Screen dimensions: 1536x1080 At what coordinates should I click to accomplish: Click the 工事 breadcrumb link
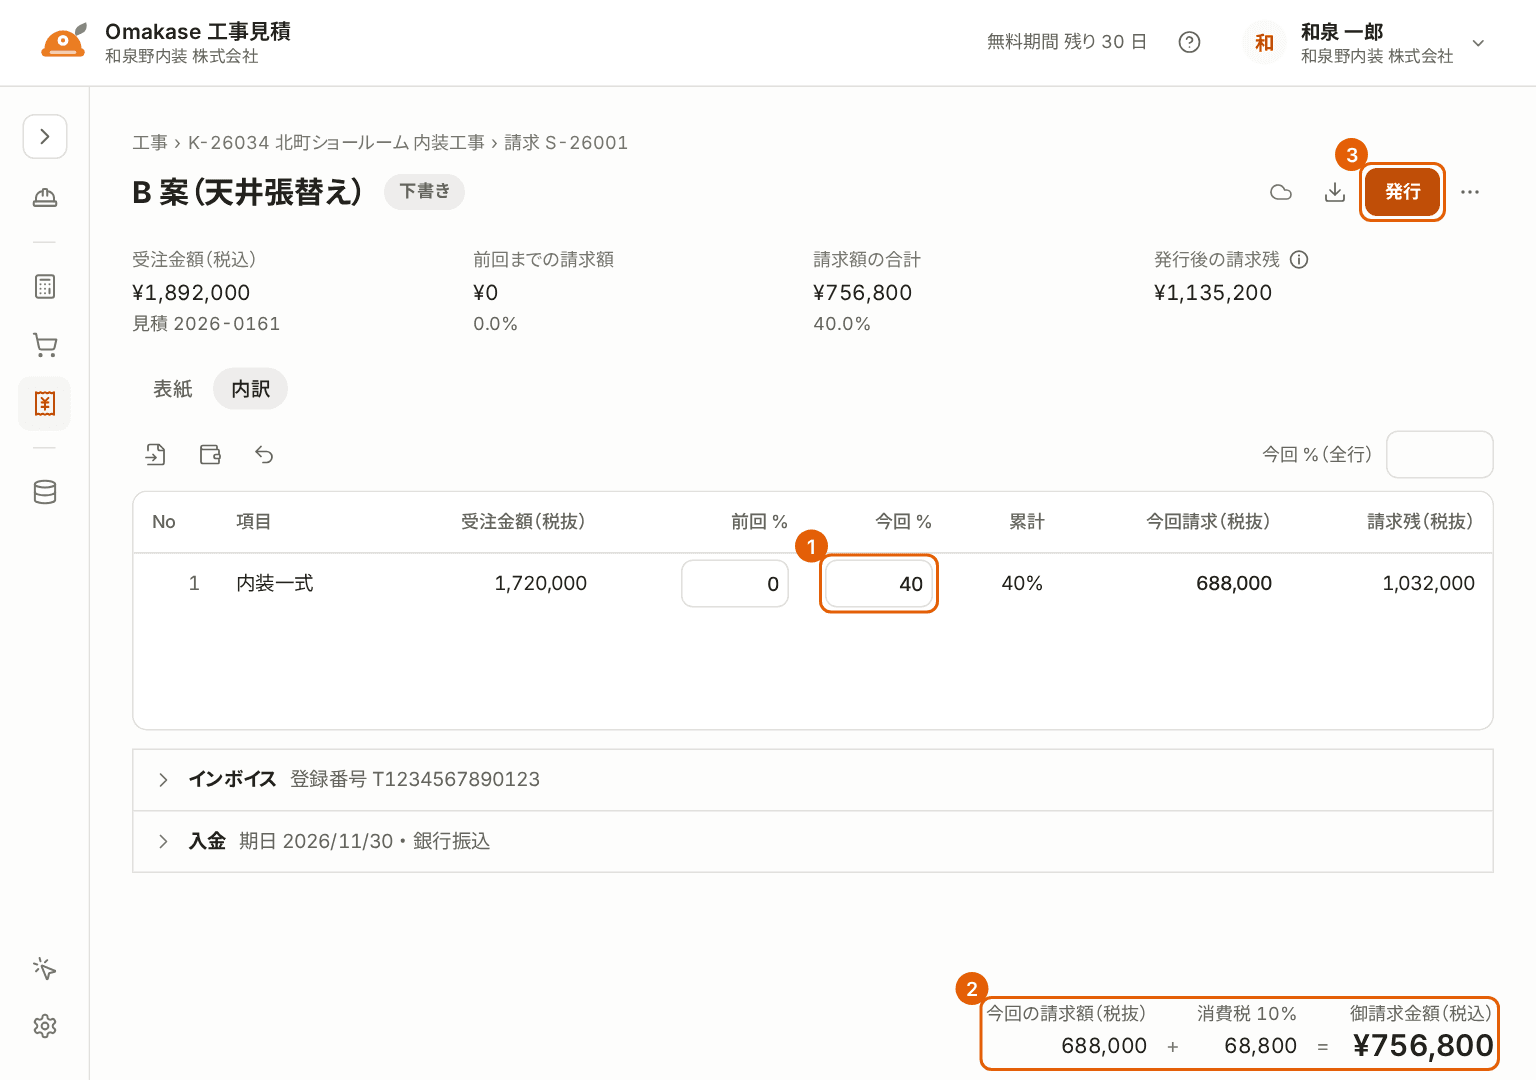click(150, 143)
